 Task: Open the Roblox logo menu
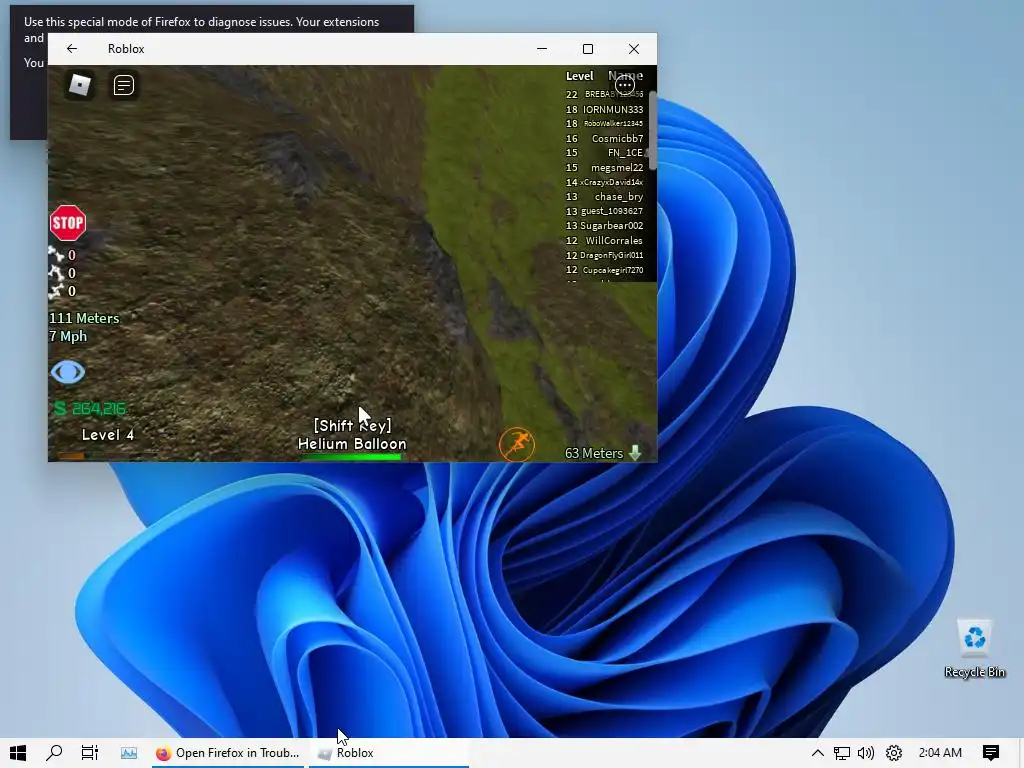tap(80, 86)
